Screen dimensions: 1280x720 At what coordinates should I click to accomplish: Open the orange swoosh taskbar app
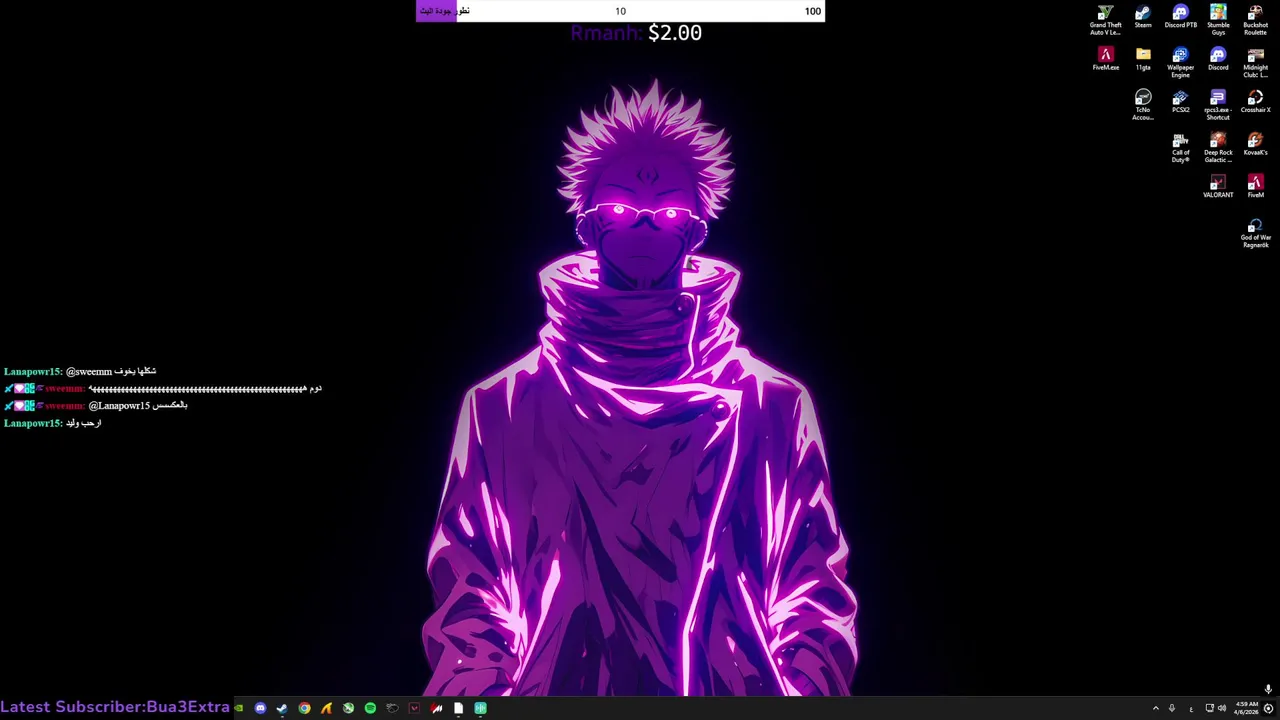click(x=326, y=708)
